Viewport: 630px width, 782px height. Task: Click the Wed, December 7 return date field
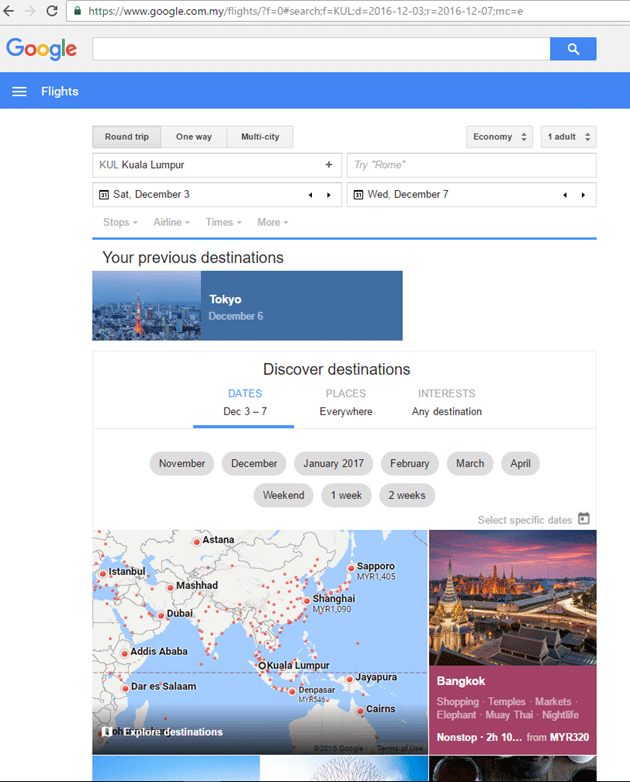tap(471, 195)
